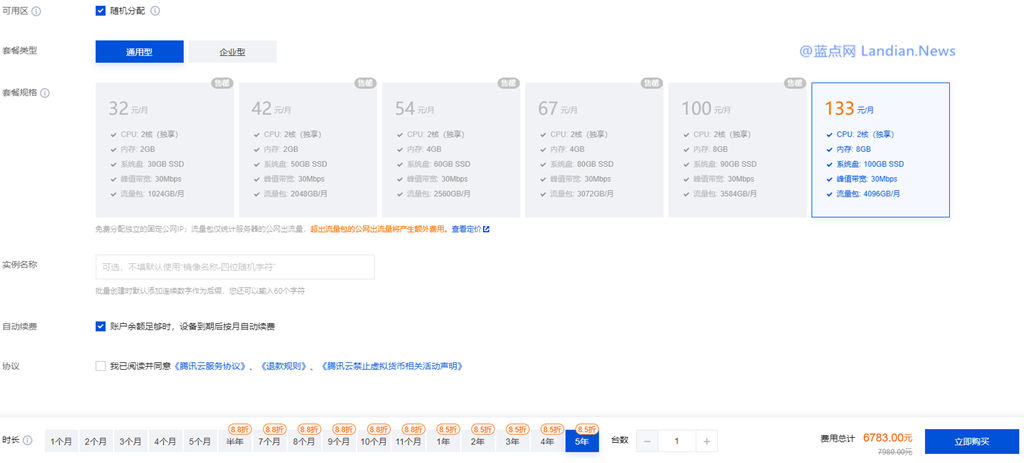This screenshot has width=1024, height=463.
Task: Choose the 4年 duration
Action: [x=547, y=441]
